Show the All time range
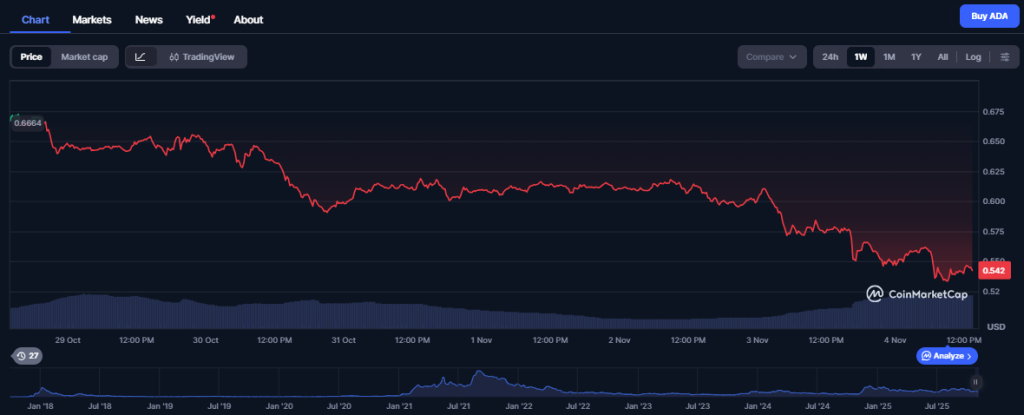Viewport: 1024px width, 415px height. point(942,57)
